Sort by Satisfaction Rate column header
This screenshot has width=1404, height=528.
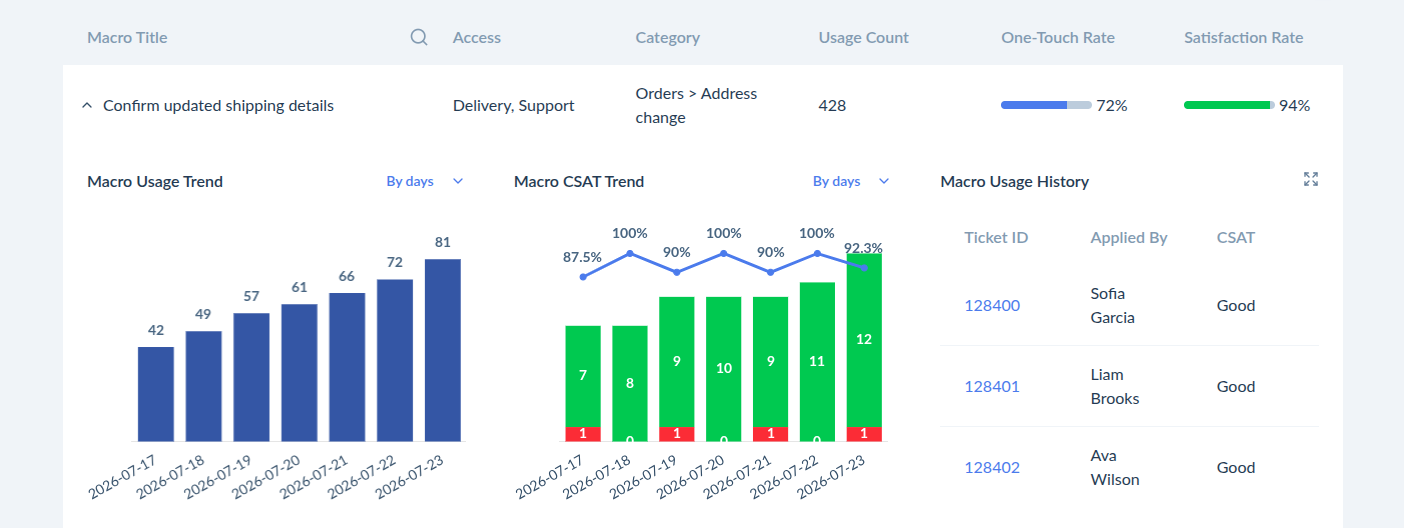click(x=1243, y=38)
